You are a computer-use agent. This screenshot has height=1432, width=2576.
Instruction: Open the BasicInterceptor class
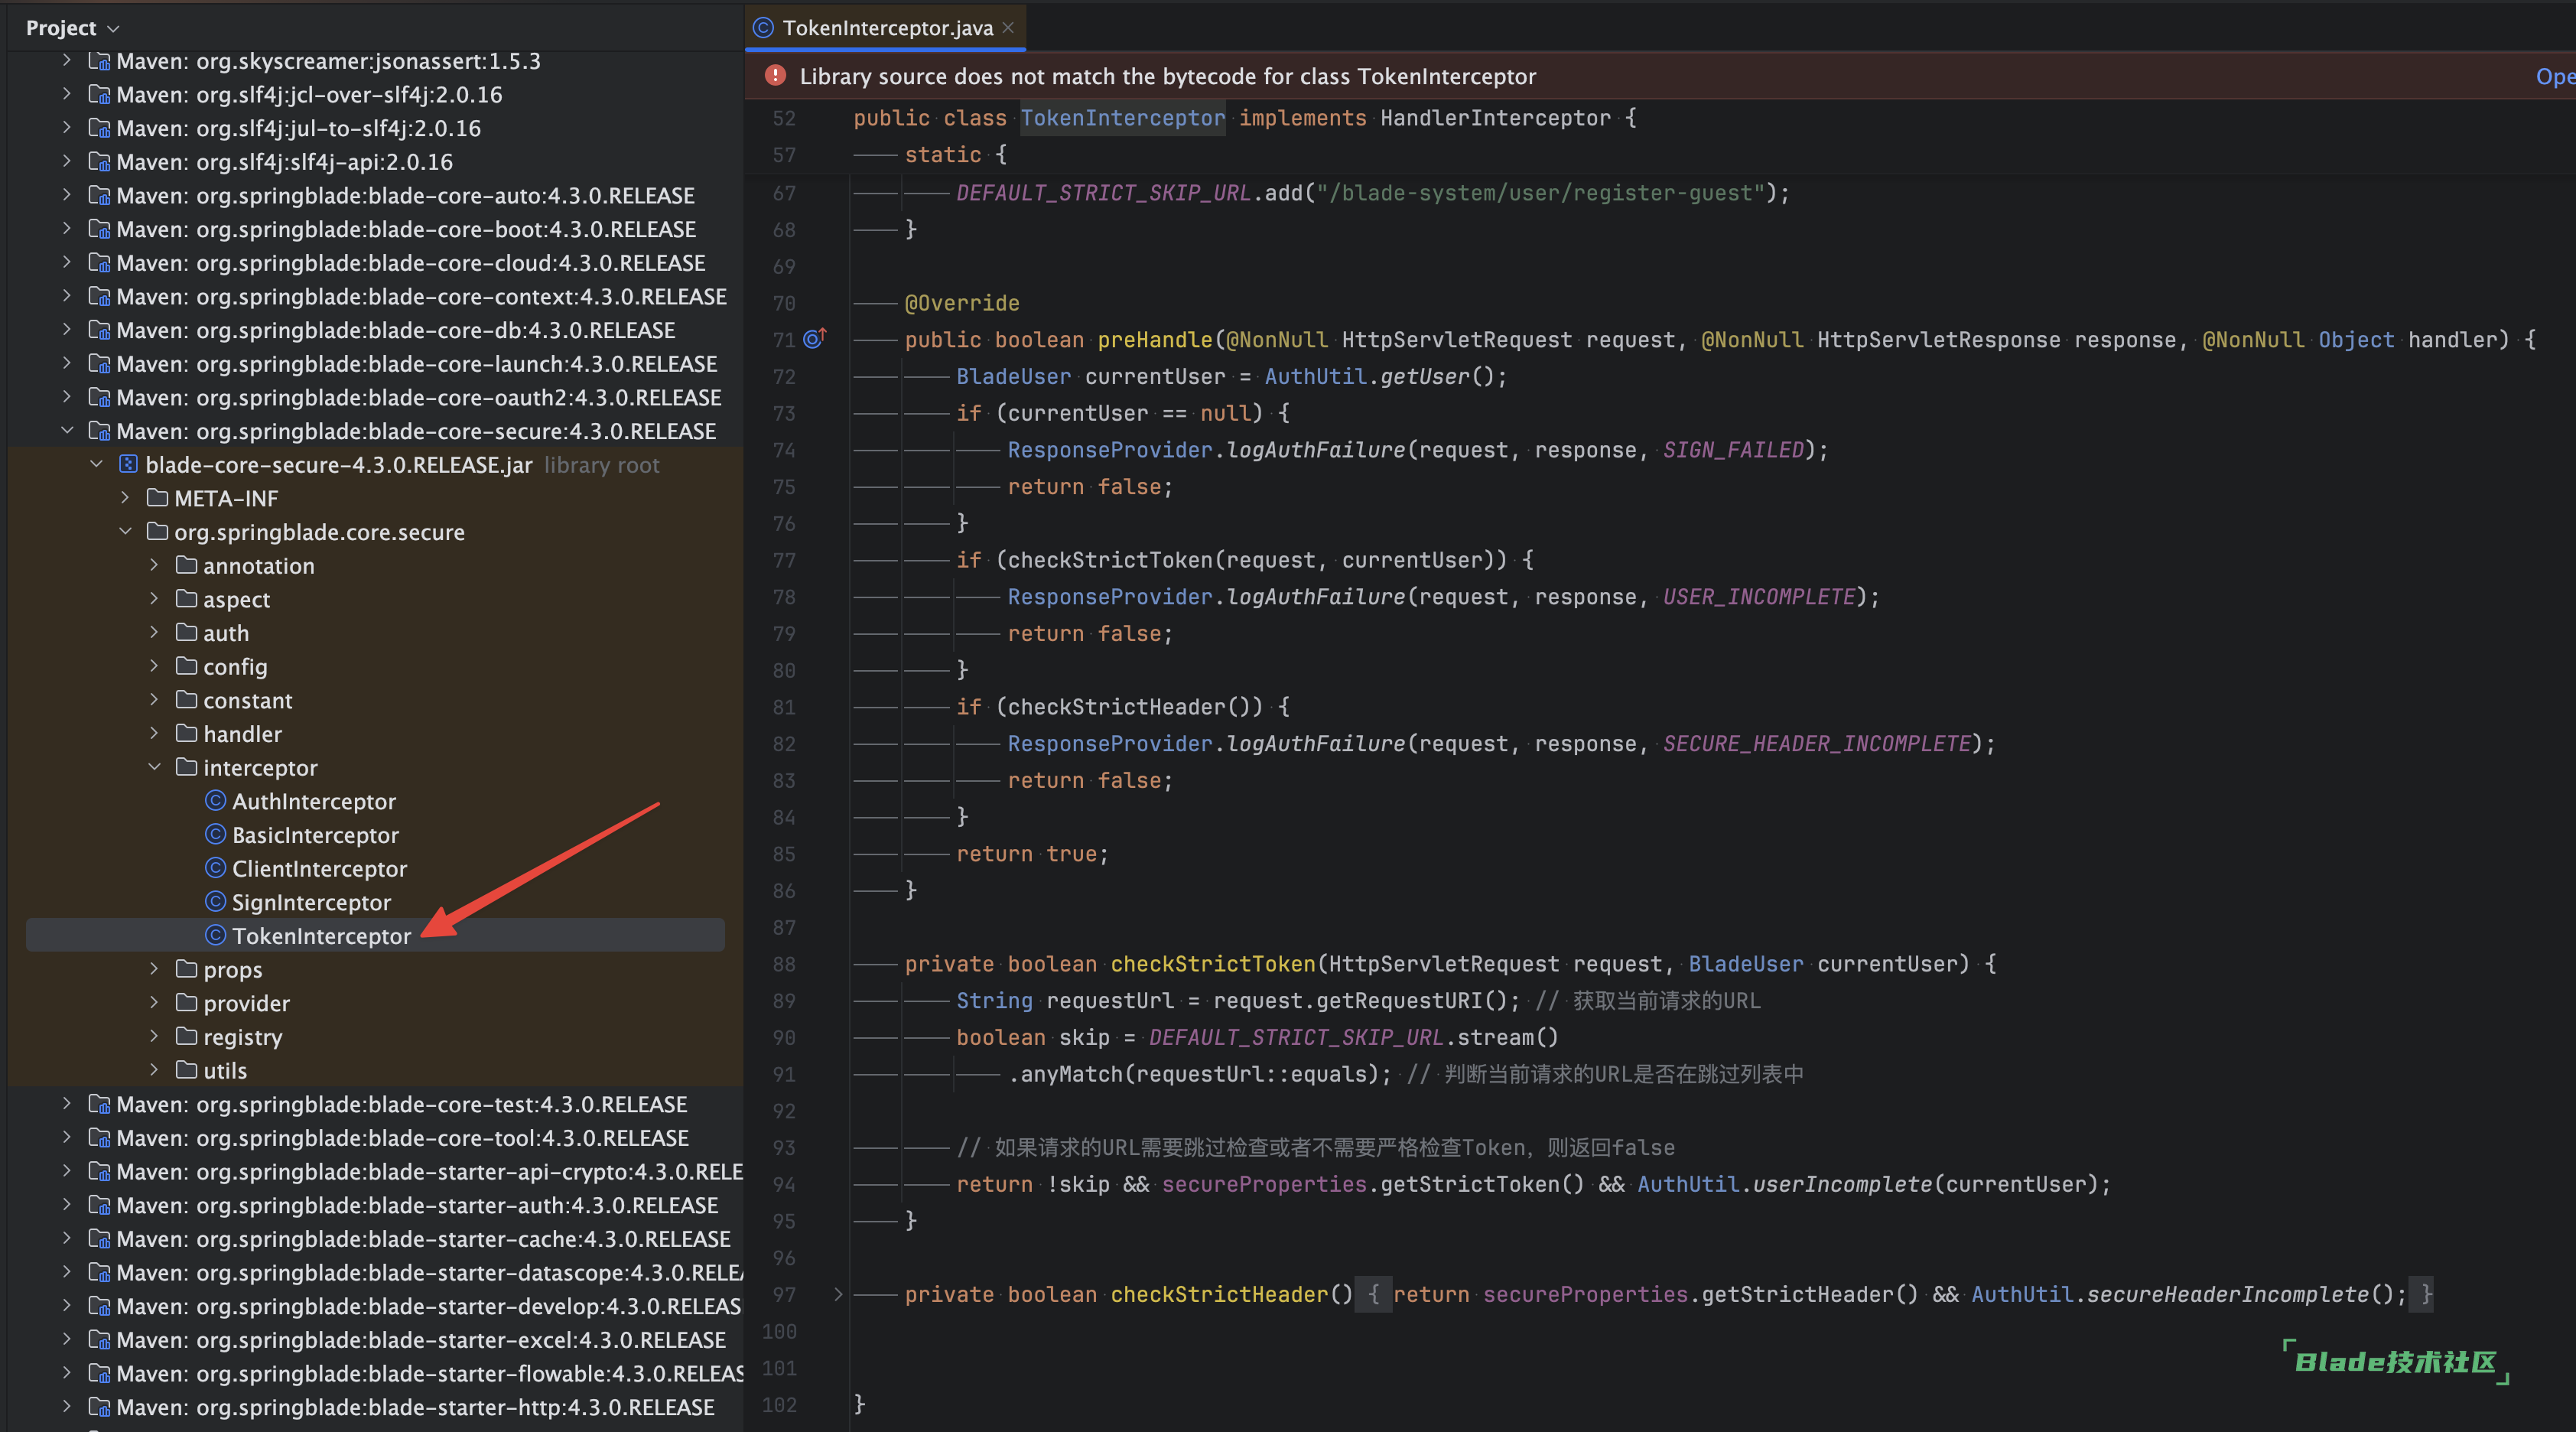coord(315,835)
